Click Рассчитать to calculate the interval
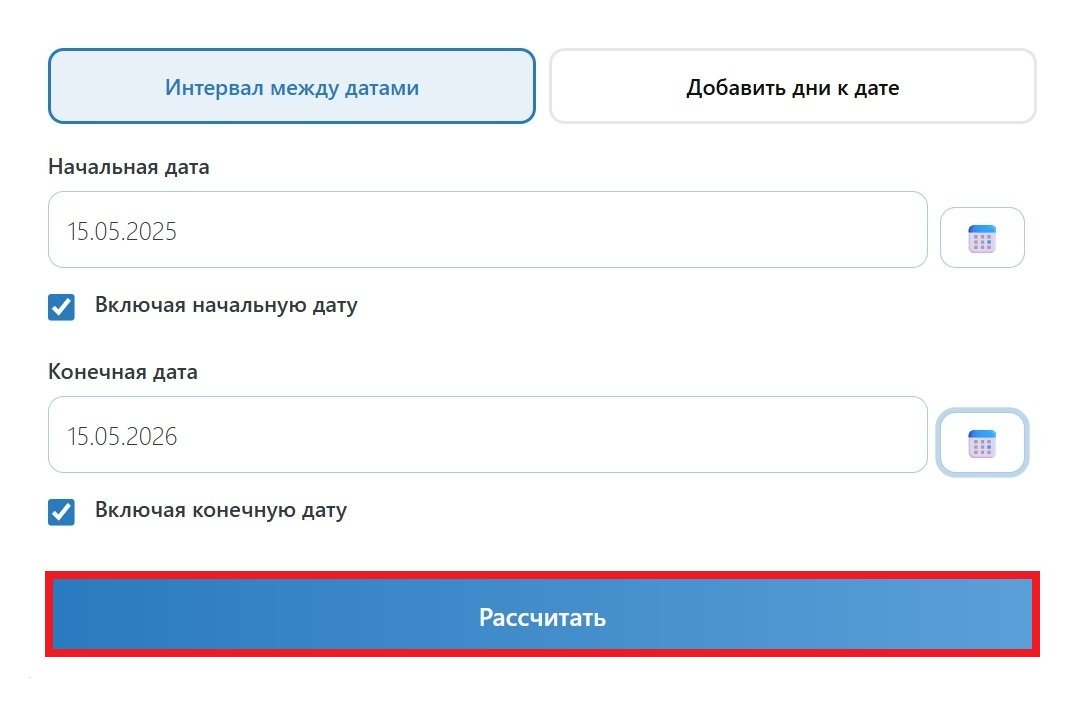Image resolution: width=1089 pixels, height=714 pixels. [542, 617]
